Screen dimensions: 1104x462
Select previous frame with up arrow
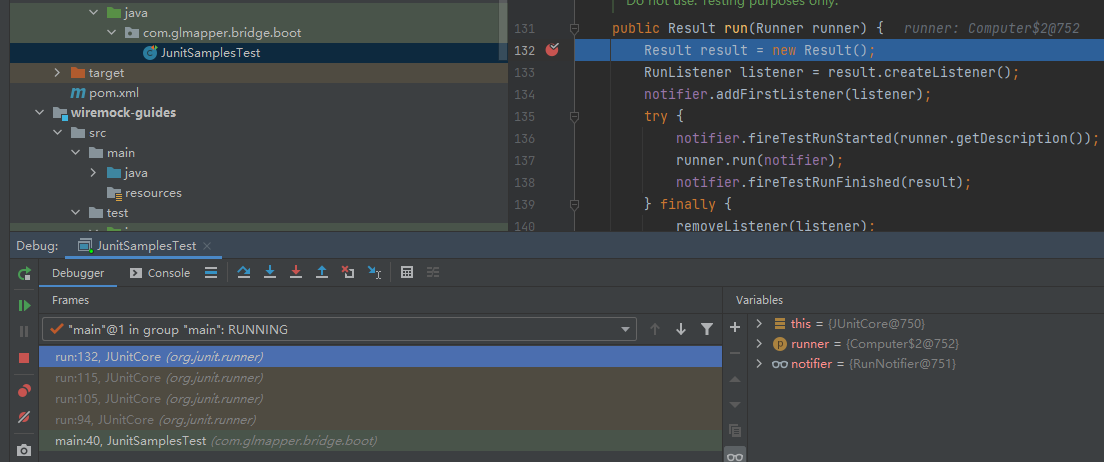pos(655,329)
